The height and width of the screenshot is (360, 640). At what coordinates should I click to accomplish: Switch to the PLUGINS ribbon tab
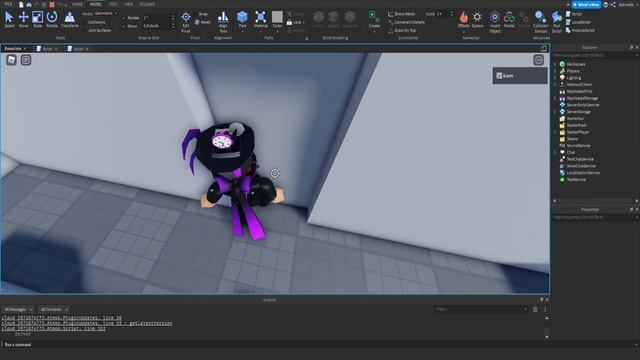click(x=147, y=4)
